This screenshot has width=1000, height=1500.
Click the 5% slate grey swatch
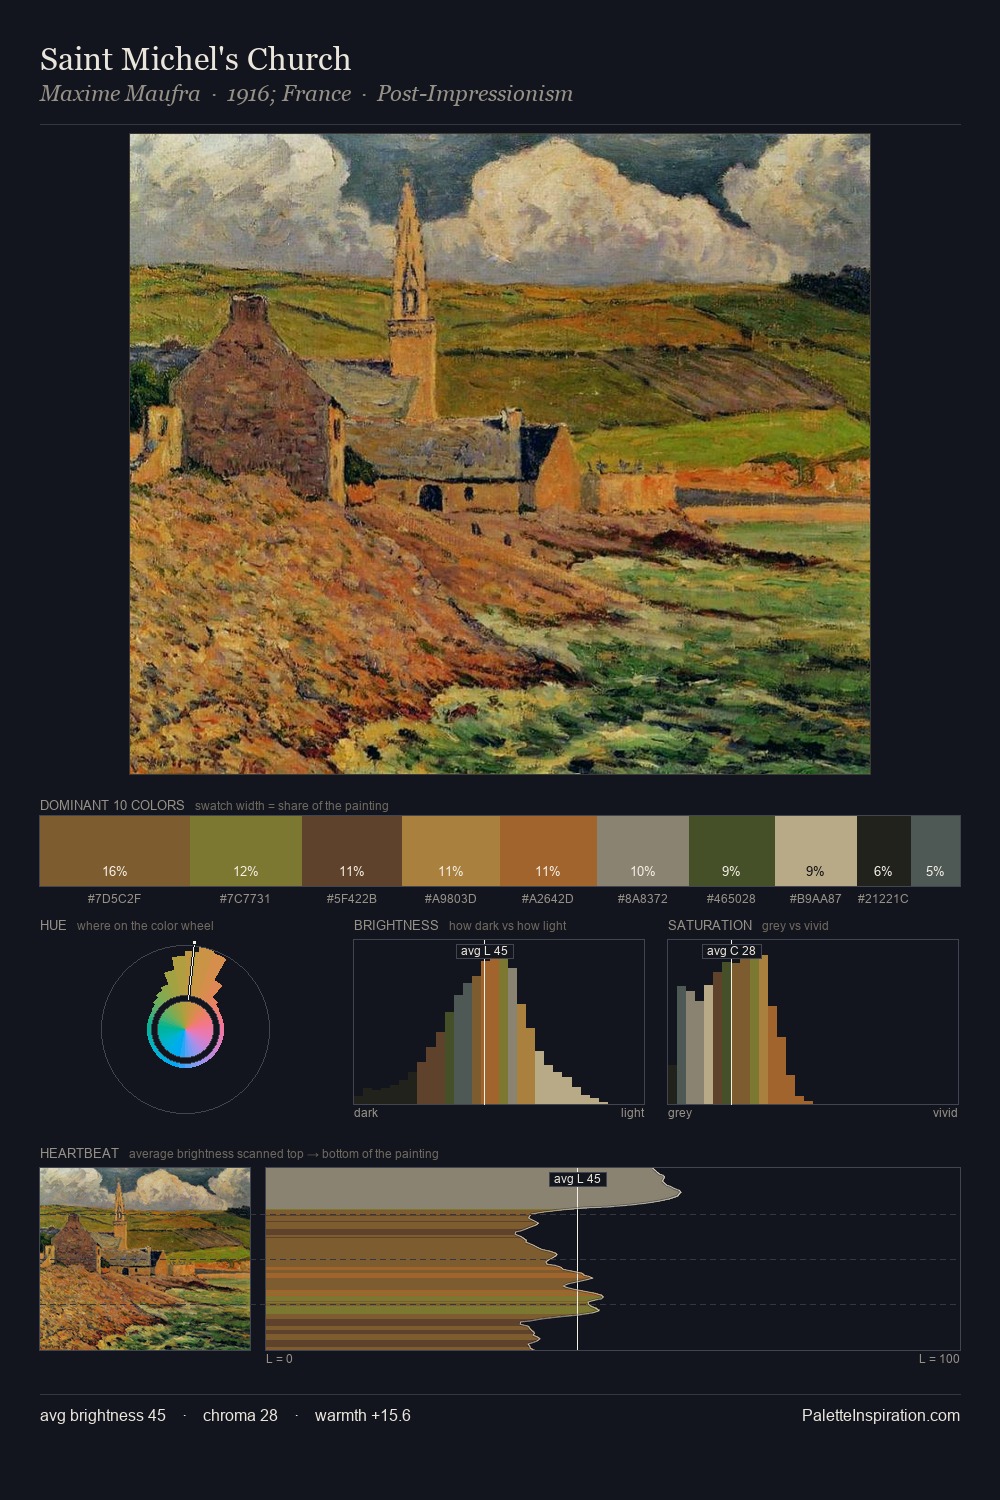(935, 851)
